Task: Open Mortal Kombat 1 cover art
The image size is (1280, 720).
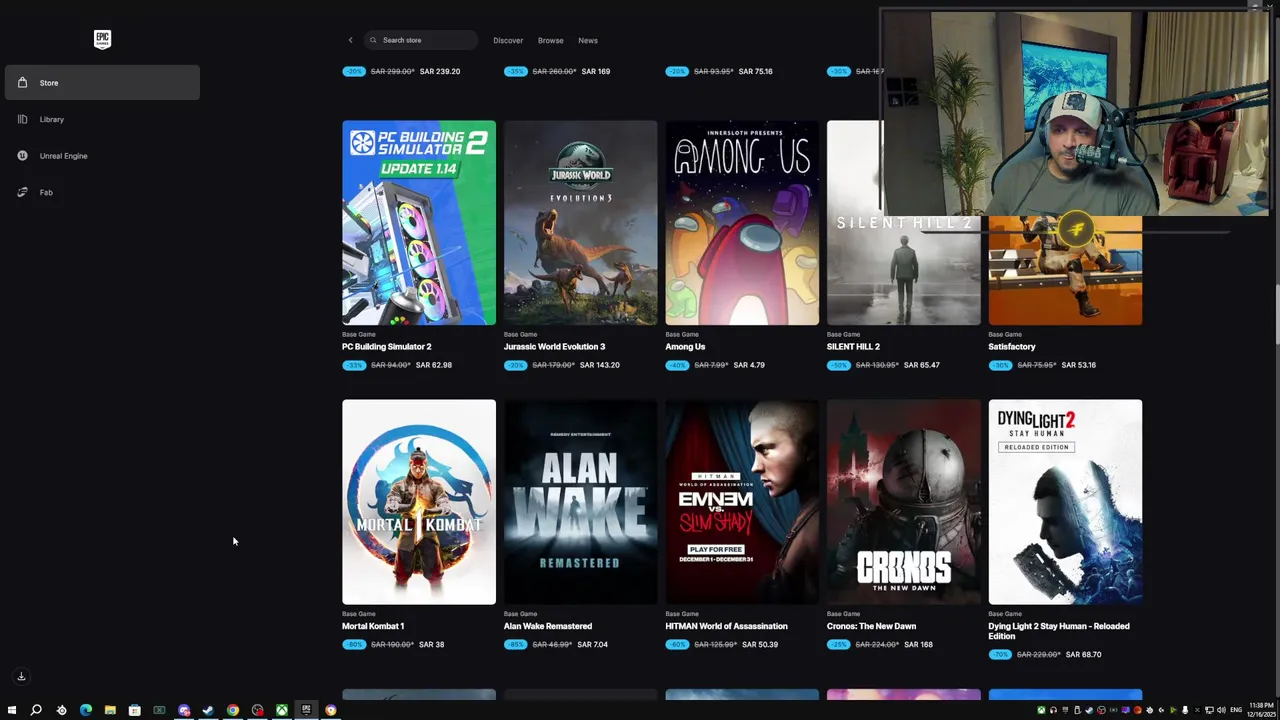Action: pyautogui.click(x=419, y=502)
